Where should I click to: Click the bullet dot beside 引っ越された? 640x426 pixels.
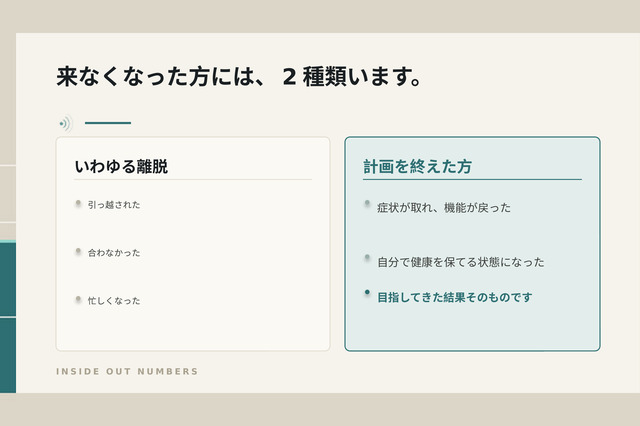[78, 203]
